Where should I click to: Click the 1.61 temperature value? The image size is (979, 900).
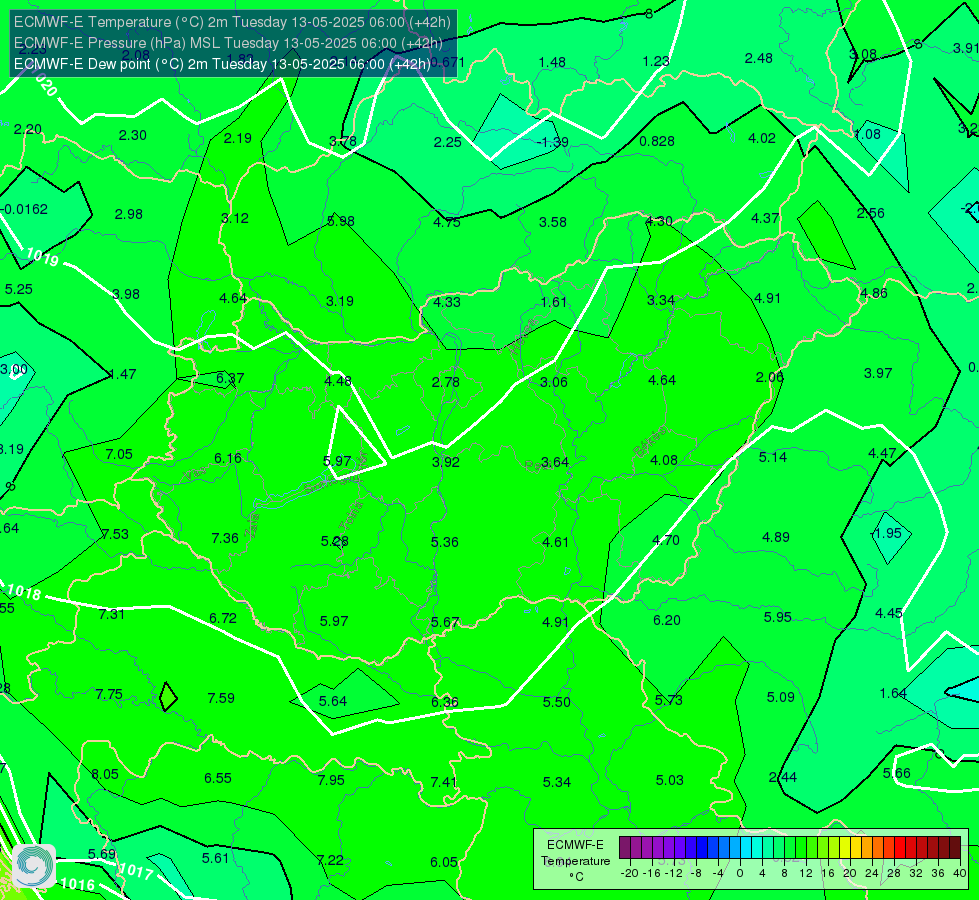pos(554,302)
